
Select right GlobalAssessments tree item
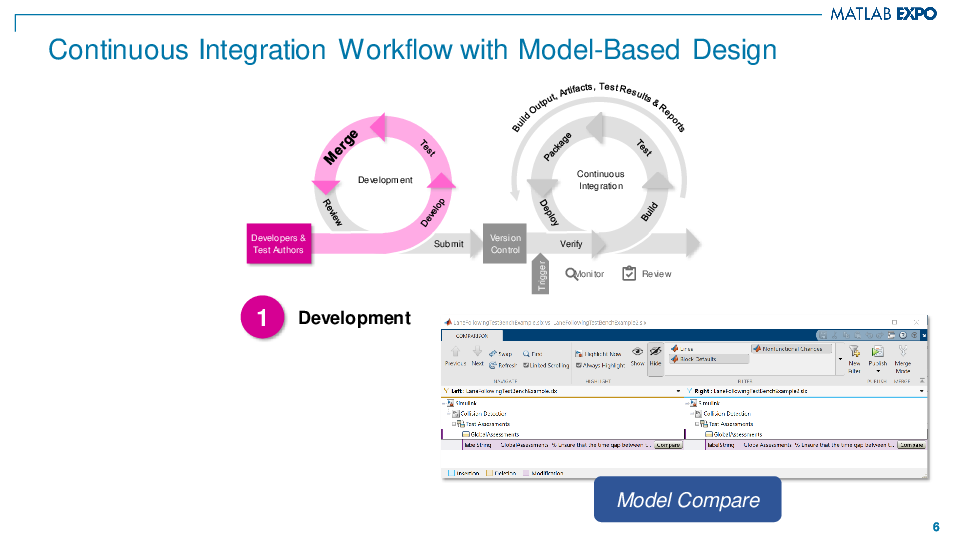[x=734, y=434]
